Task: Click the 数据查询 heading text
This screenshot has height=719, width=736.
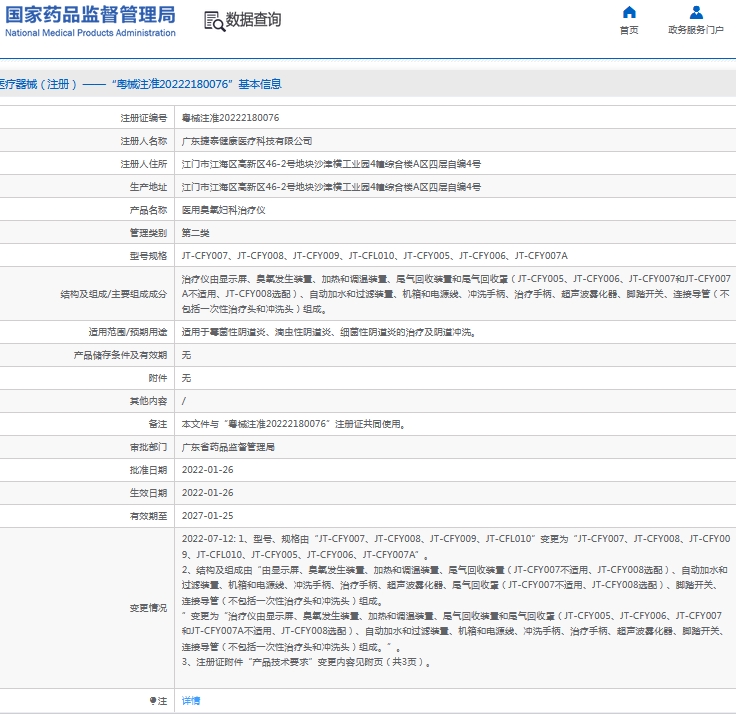Action: [x=253, y=20]
